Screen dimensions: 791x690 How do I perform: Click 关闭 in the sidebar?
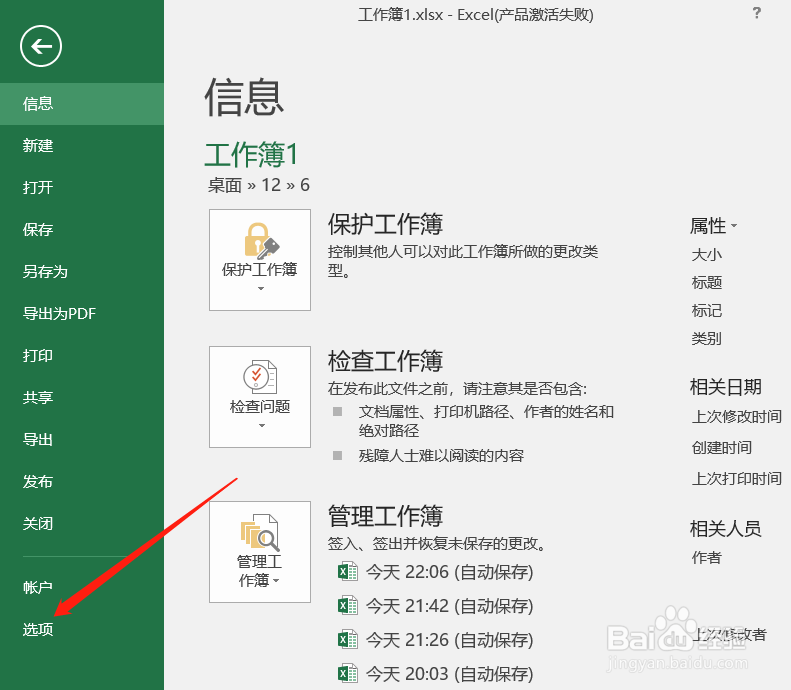coord(82,524)
